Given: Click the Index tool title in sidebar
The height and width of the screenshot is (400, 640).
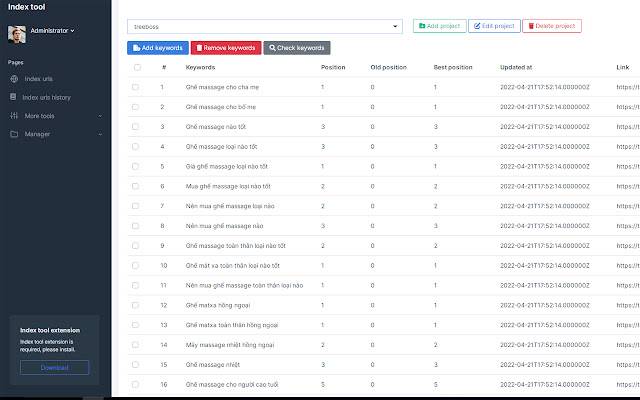Looking at the screenshot, I should [x=27, y=7].
